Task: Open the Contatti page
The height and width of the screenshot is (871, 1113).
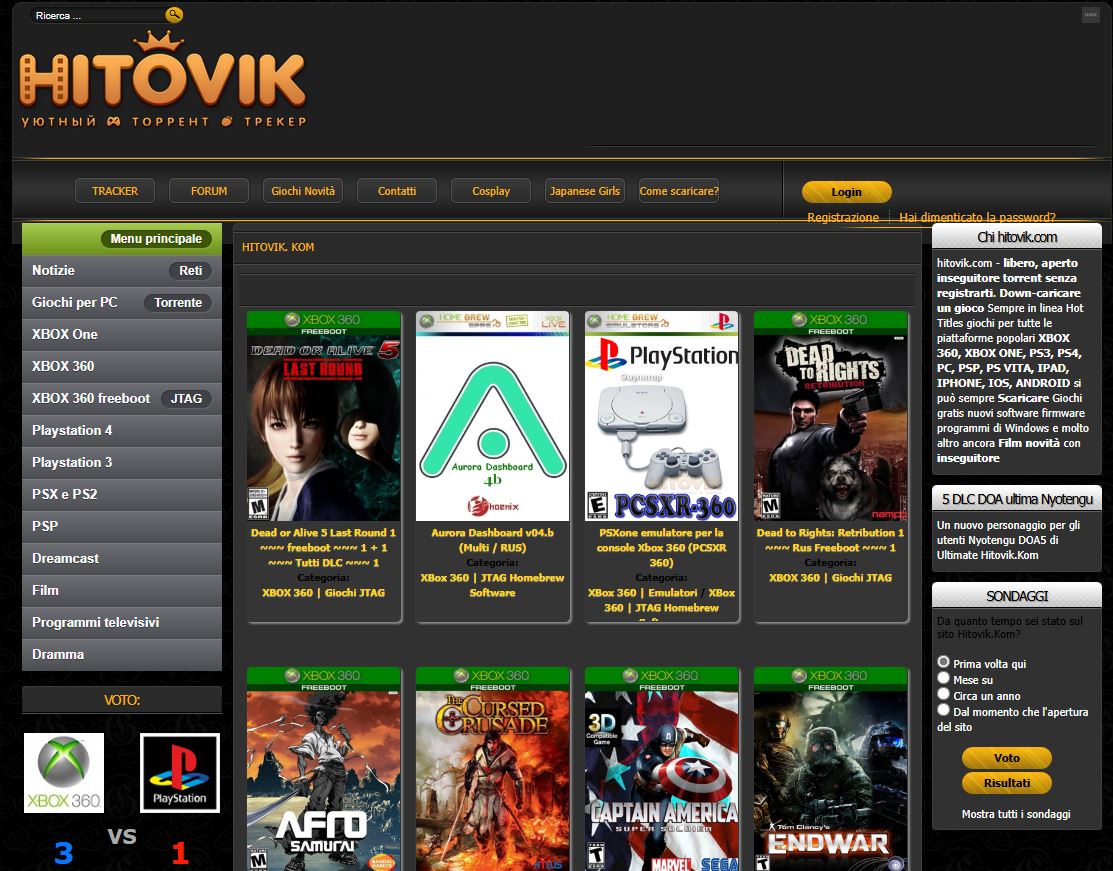Action: (x=397, y=191)
